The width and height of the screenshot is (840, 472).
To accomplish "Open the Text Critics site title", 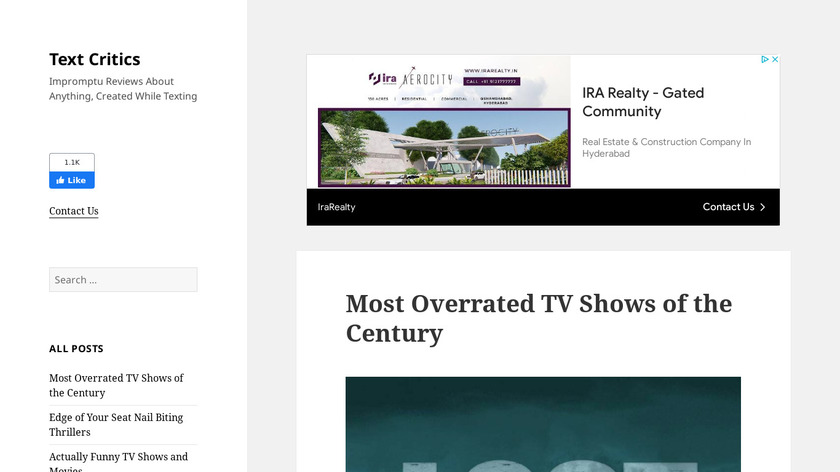I will pyautogui.click(x=95, y=59).
